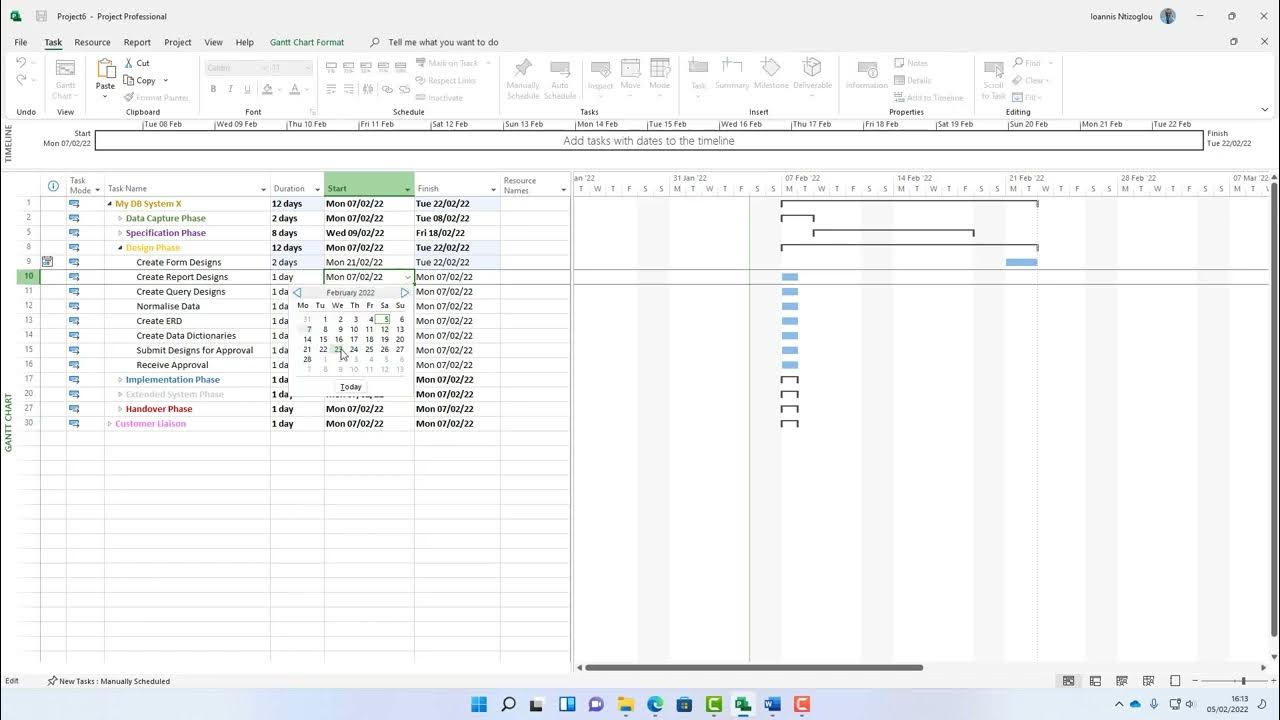Click the Find magnifier icon
The height and width of the screenshot is (720, 1280).
coord(1018,63)
